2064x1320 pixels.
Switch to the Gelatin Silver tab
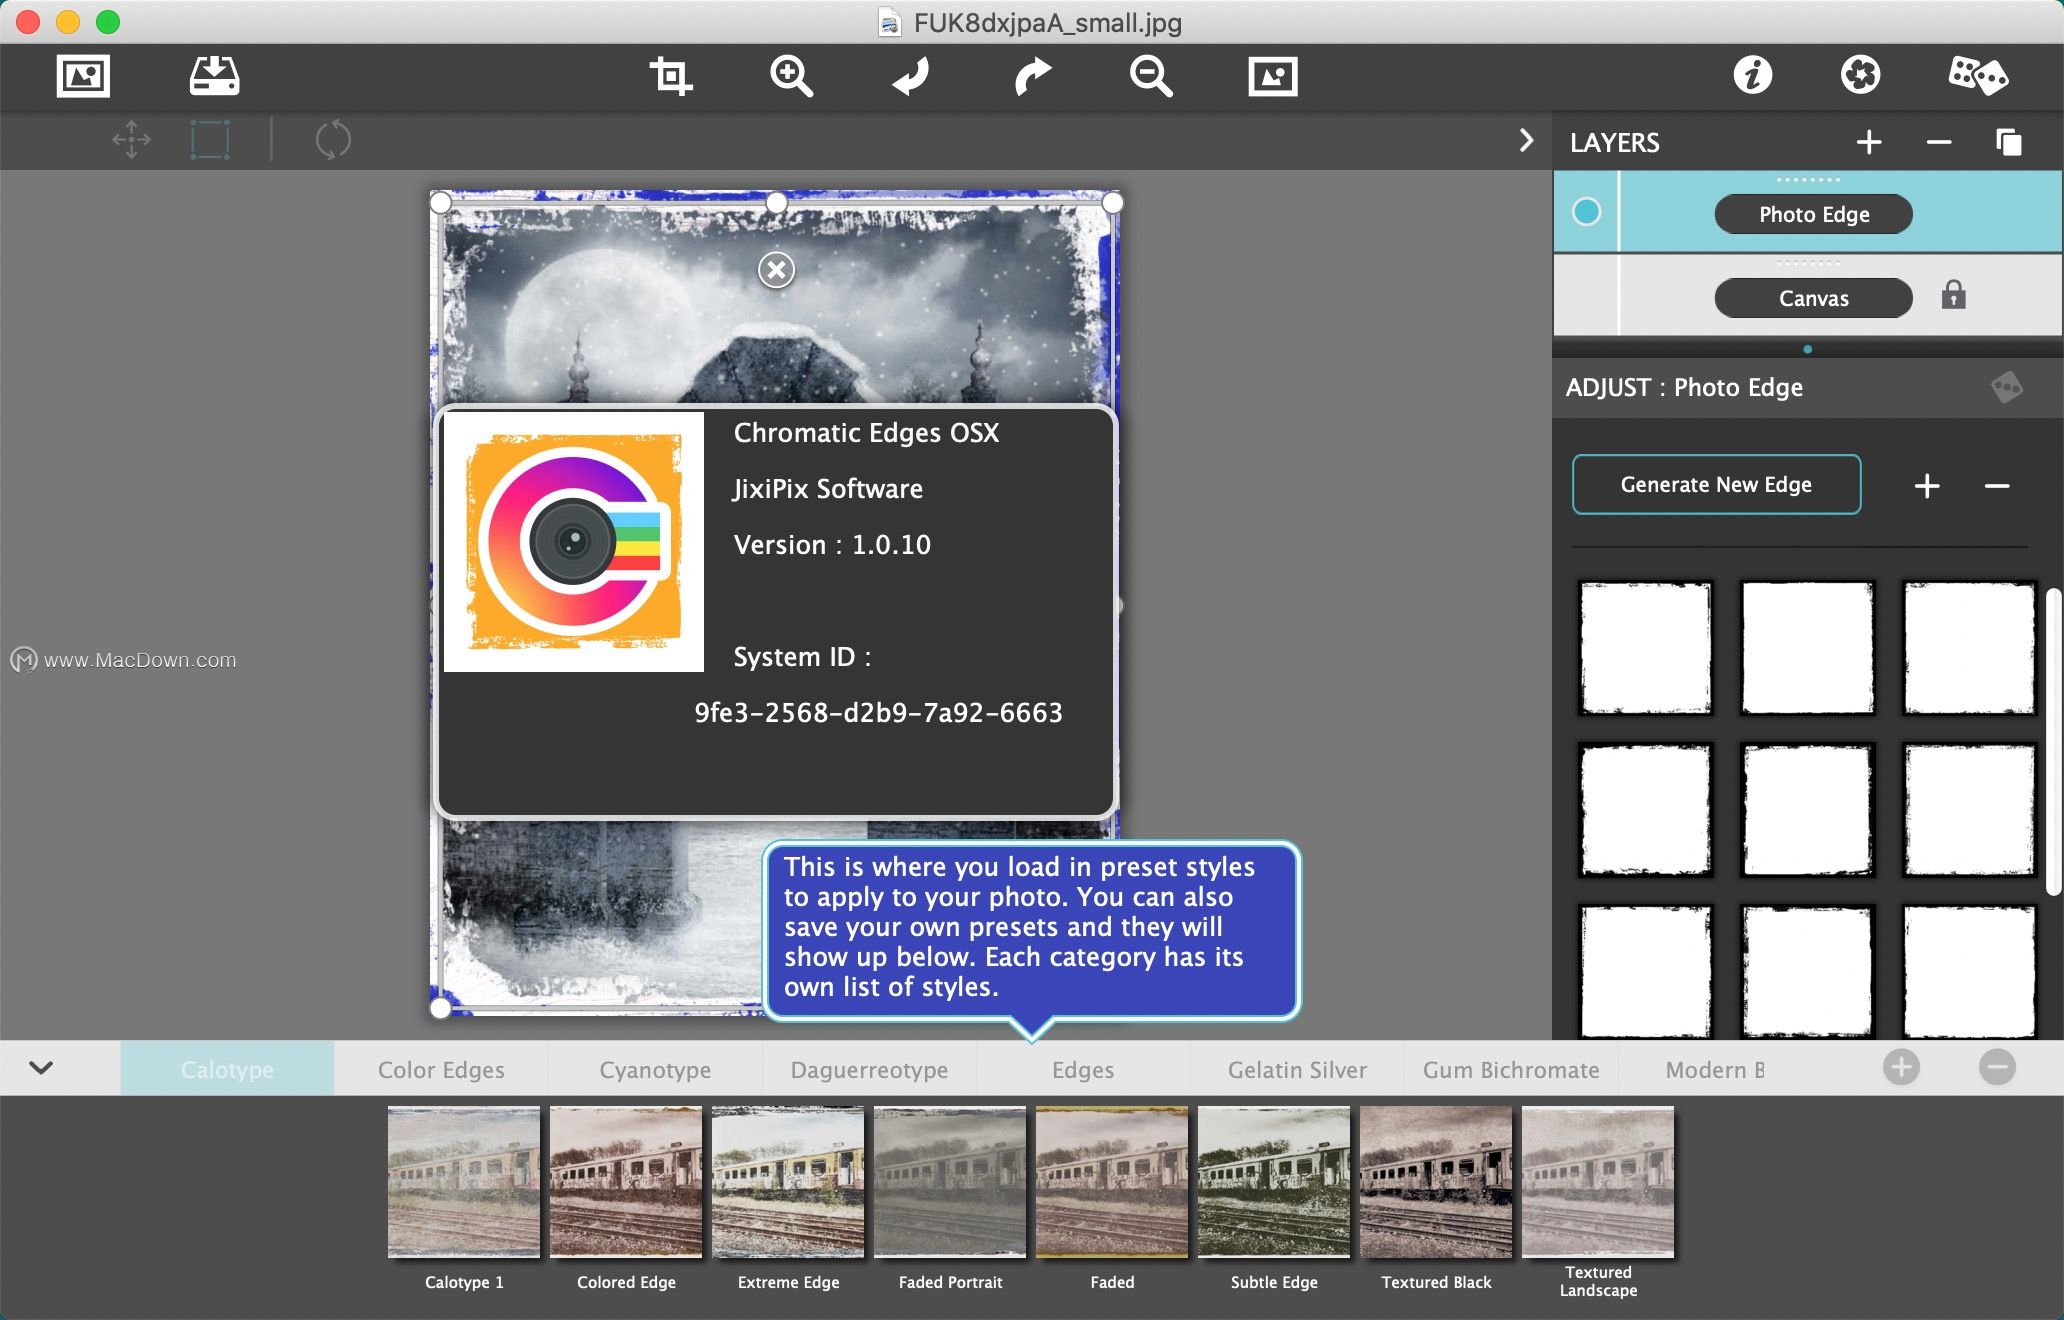[x=1297, y=1069]
